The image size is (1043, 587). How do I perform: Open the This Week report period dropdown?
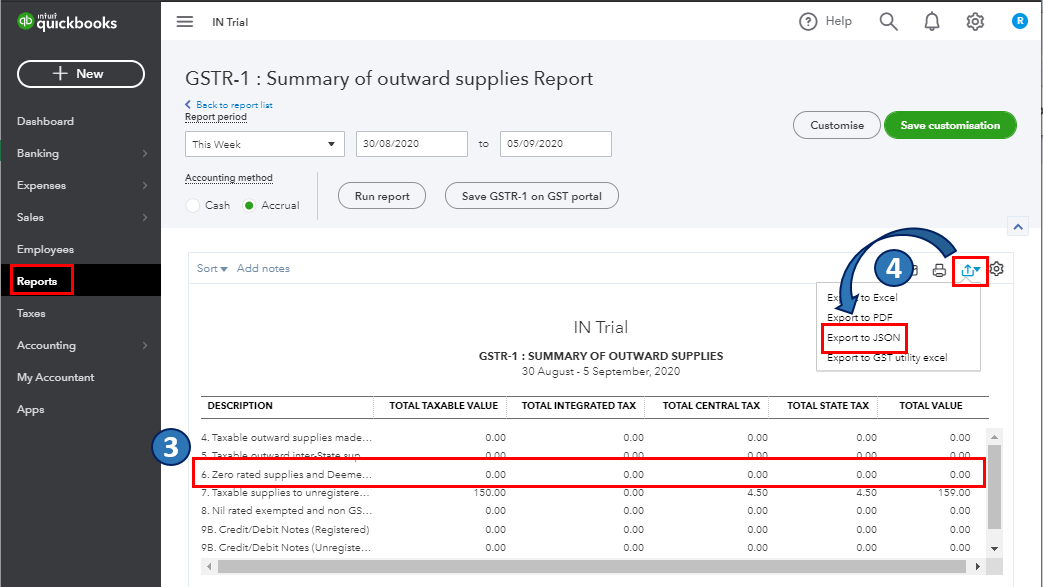(x=265, y=144)
